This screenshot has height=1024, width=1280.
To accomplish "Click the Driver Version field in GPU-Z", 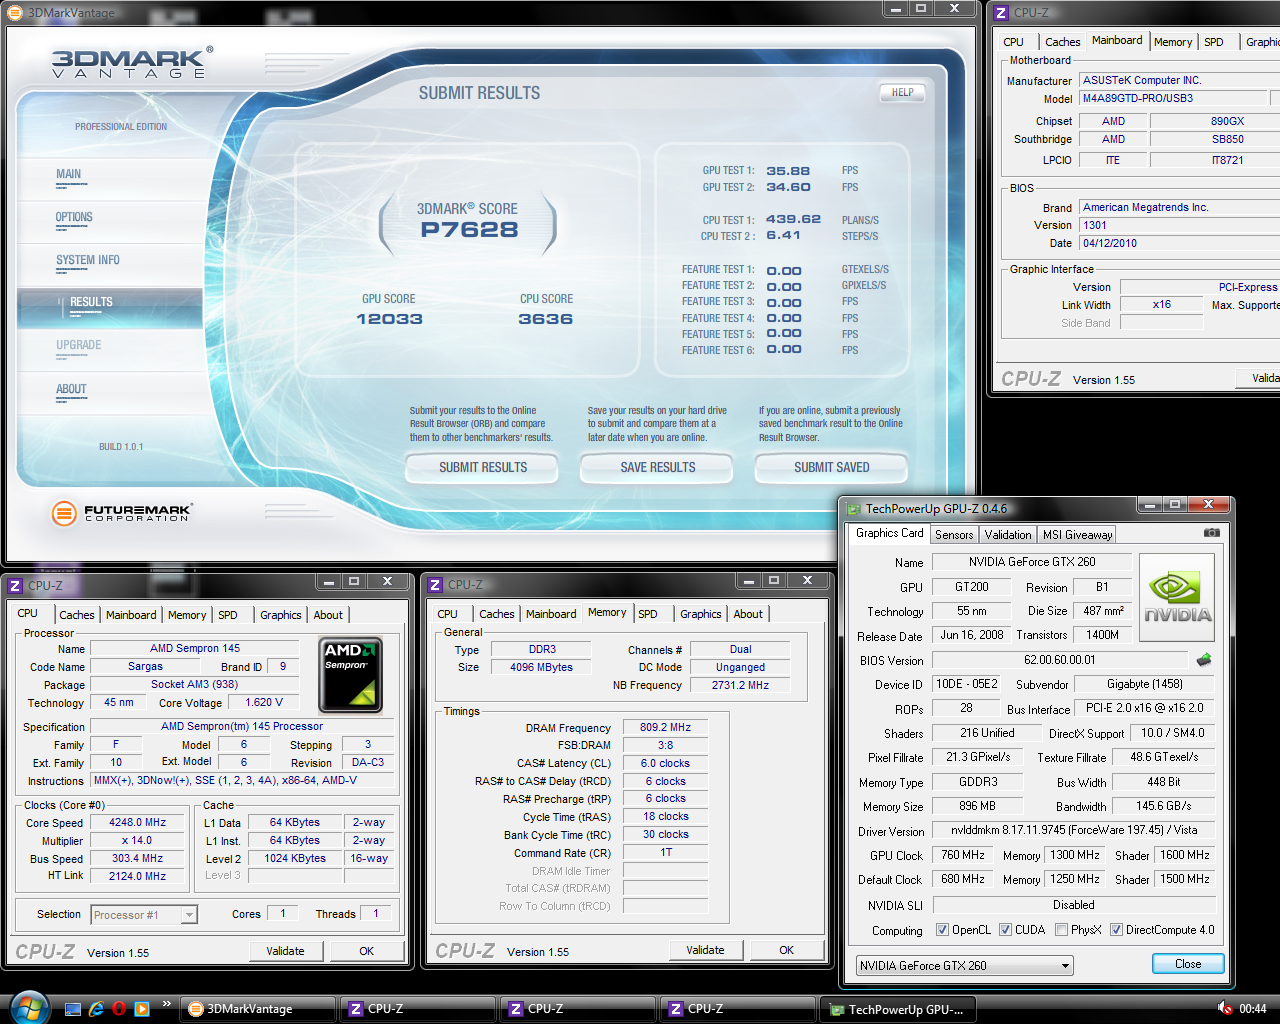I will pyautogui.click(x=1074, y=830).
